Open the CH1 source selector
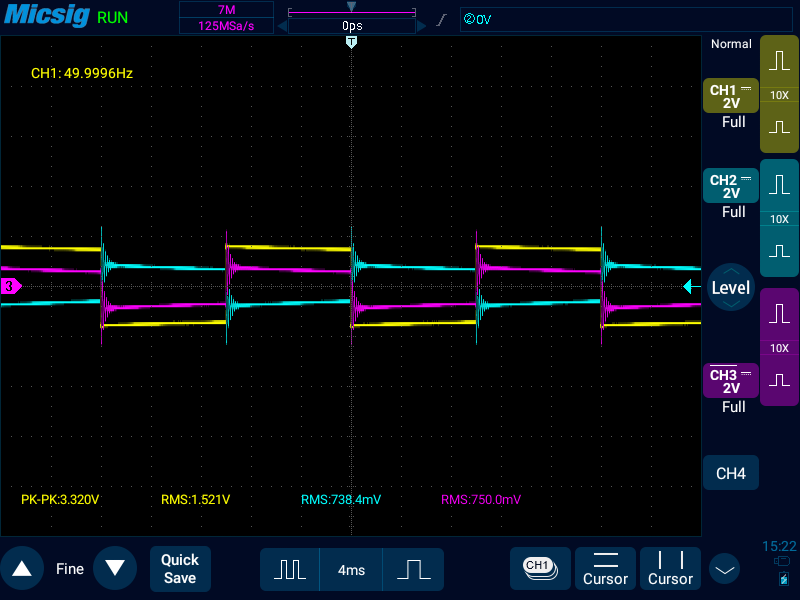This screenshot has height=600, width=800. coord(540,568)
